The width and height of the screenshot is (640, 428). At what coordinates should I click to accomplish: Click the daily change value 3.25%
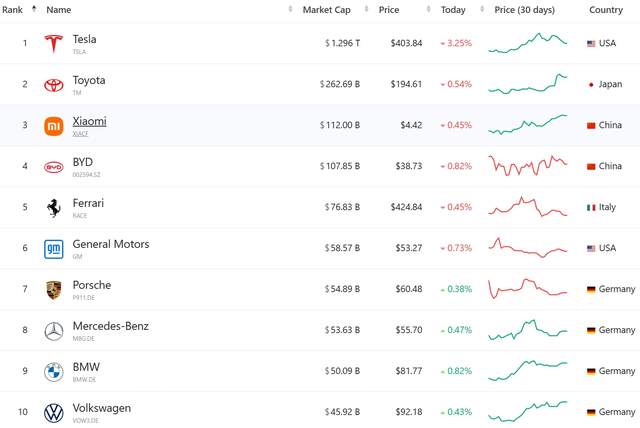pos(459,43)
